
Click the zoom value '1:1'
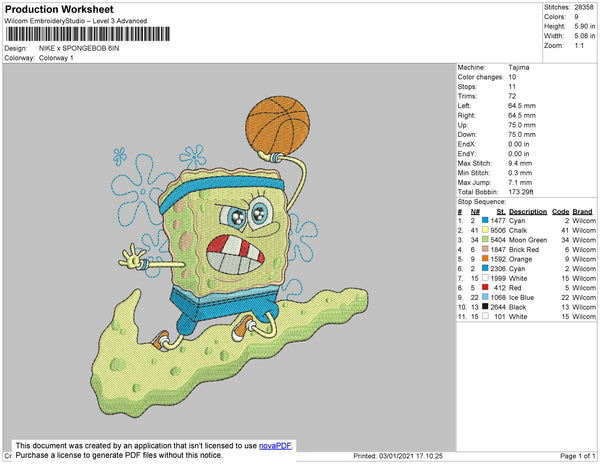coord(579,46)
